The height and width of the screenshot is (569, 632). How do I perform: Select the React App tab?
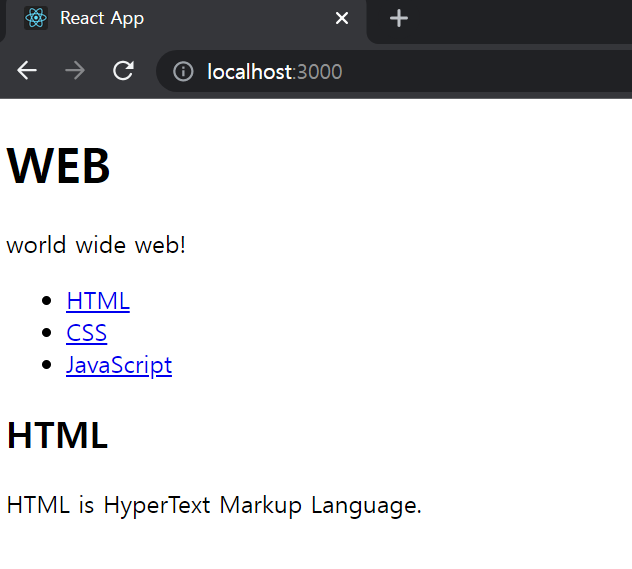184,19
